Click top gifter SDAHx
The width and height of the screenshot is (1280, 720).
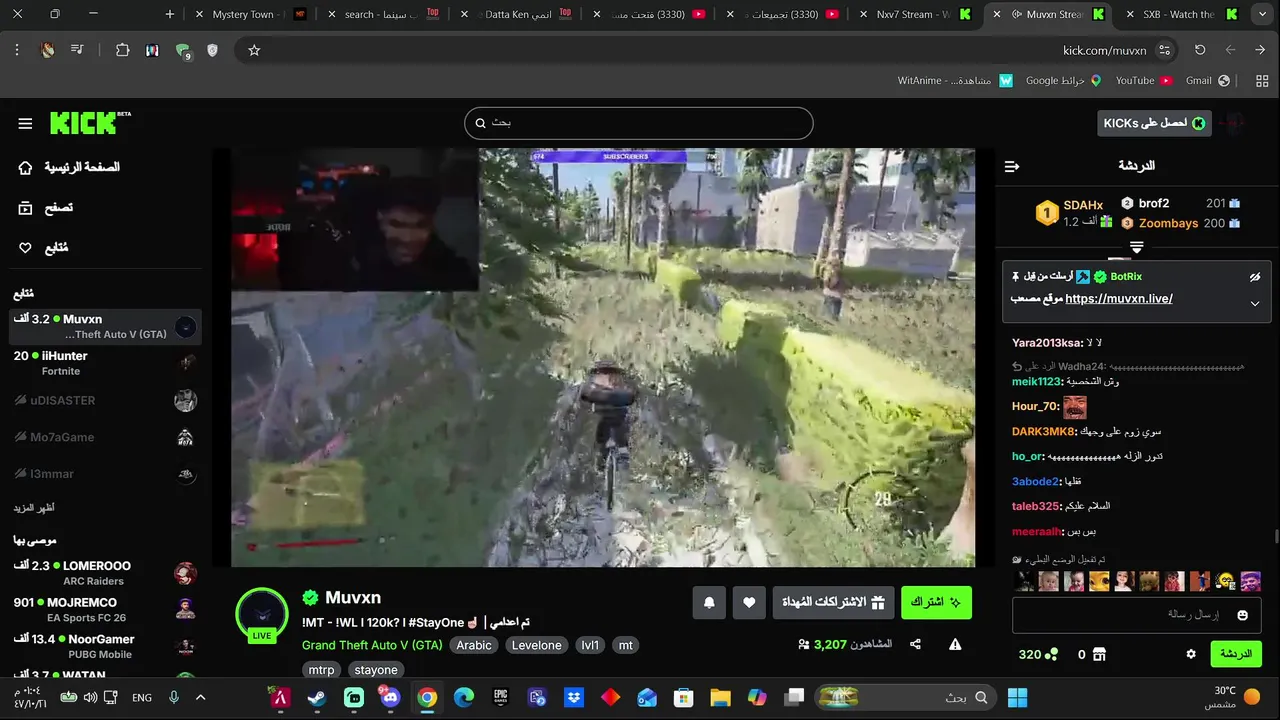tap(1083, 205)
